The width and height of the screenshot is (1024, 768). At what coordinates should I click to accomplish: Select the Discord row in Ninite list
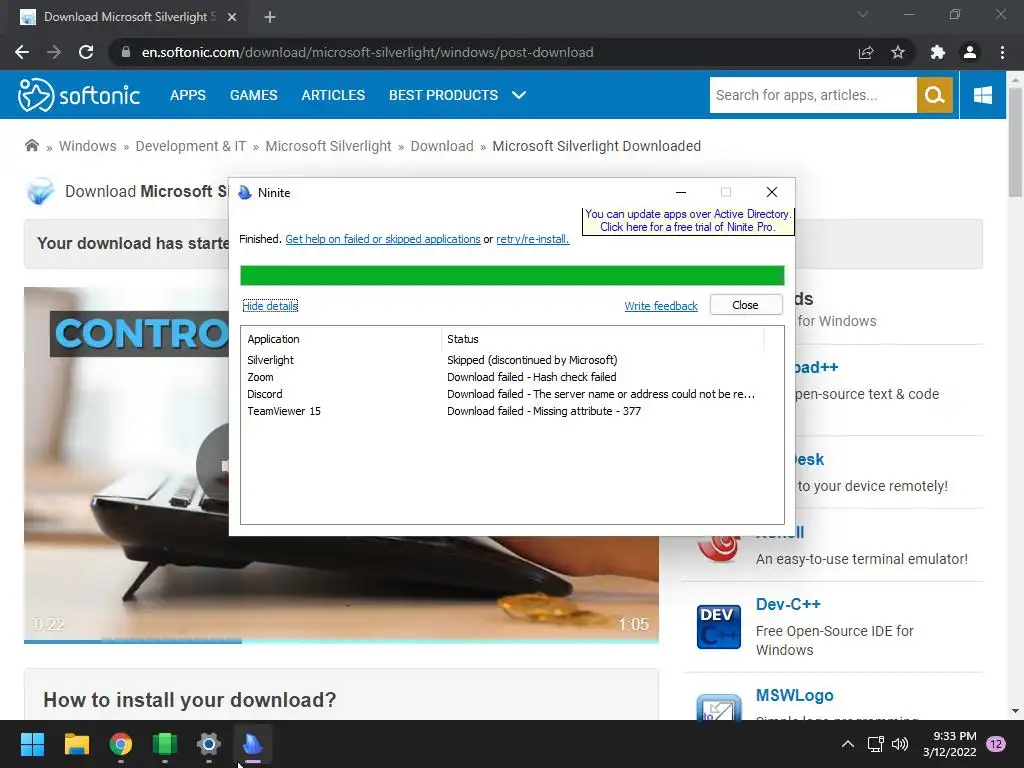tap(503, 394)
